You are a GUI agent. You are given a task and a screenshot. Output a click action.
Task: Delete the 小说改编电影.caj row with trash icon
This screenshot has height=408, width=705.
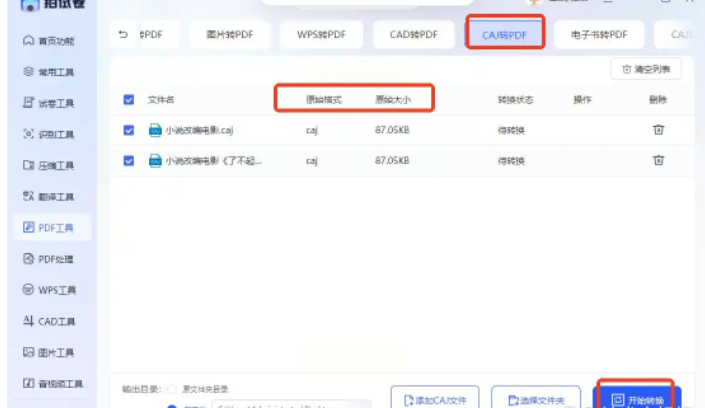point(658,130)
